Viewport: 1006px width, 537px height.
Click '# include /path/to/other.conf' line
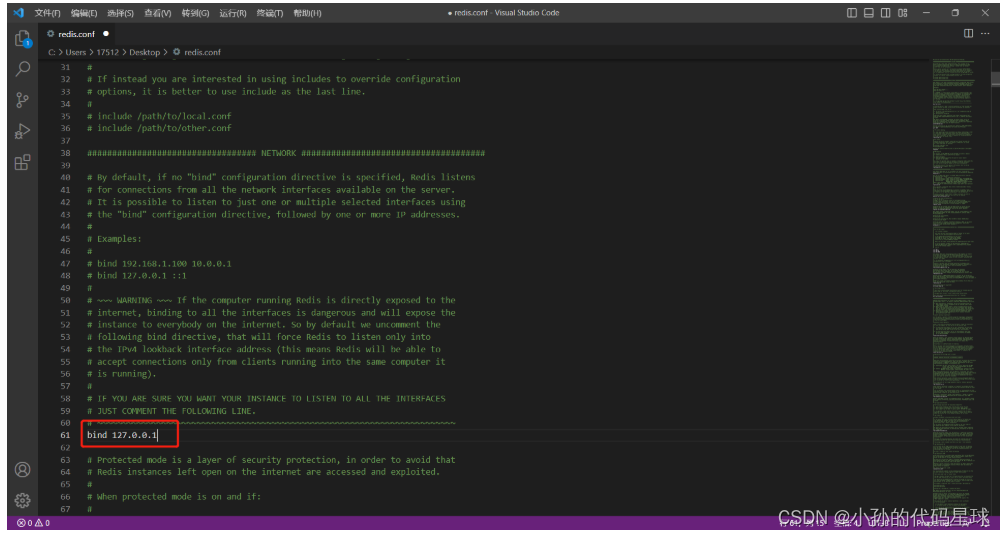159,128
